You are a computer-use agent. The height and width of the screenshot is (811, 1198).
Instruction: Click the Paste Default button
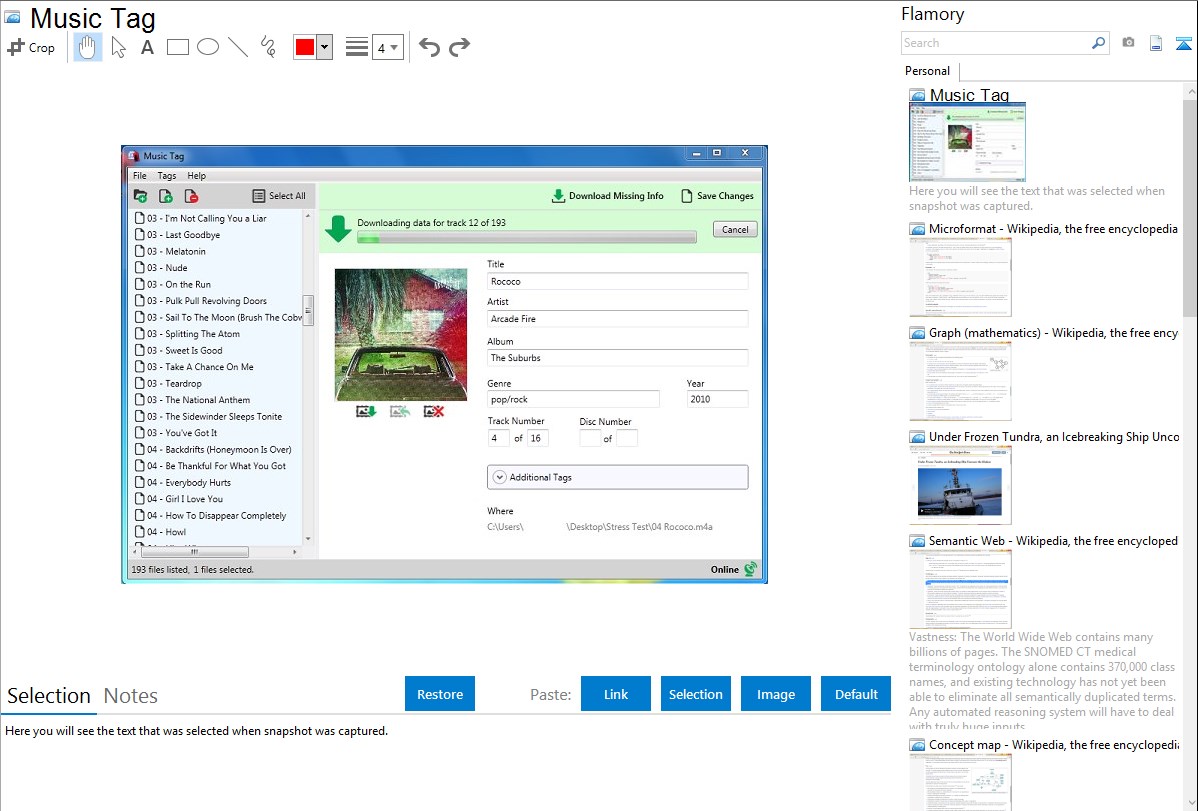tap(856, 694)
